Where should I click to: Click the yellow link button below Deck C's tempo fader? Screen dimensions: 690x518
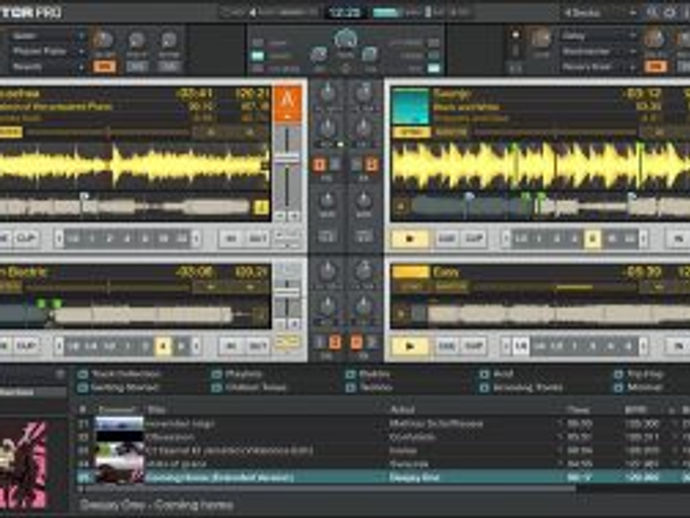tap(287, 342)
